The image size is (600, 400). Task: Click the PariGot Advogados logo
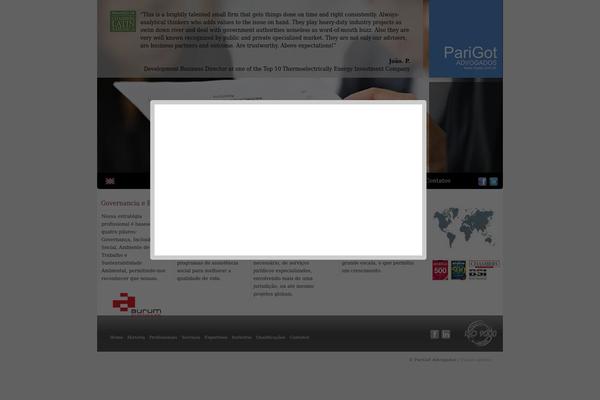(x=470, y=57)
